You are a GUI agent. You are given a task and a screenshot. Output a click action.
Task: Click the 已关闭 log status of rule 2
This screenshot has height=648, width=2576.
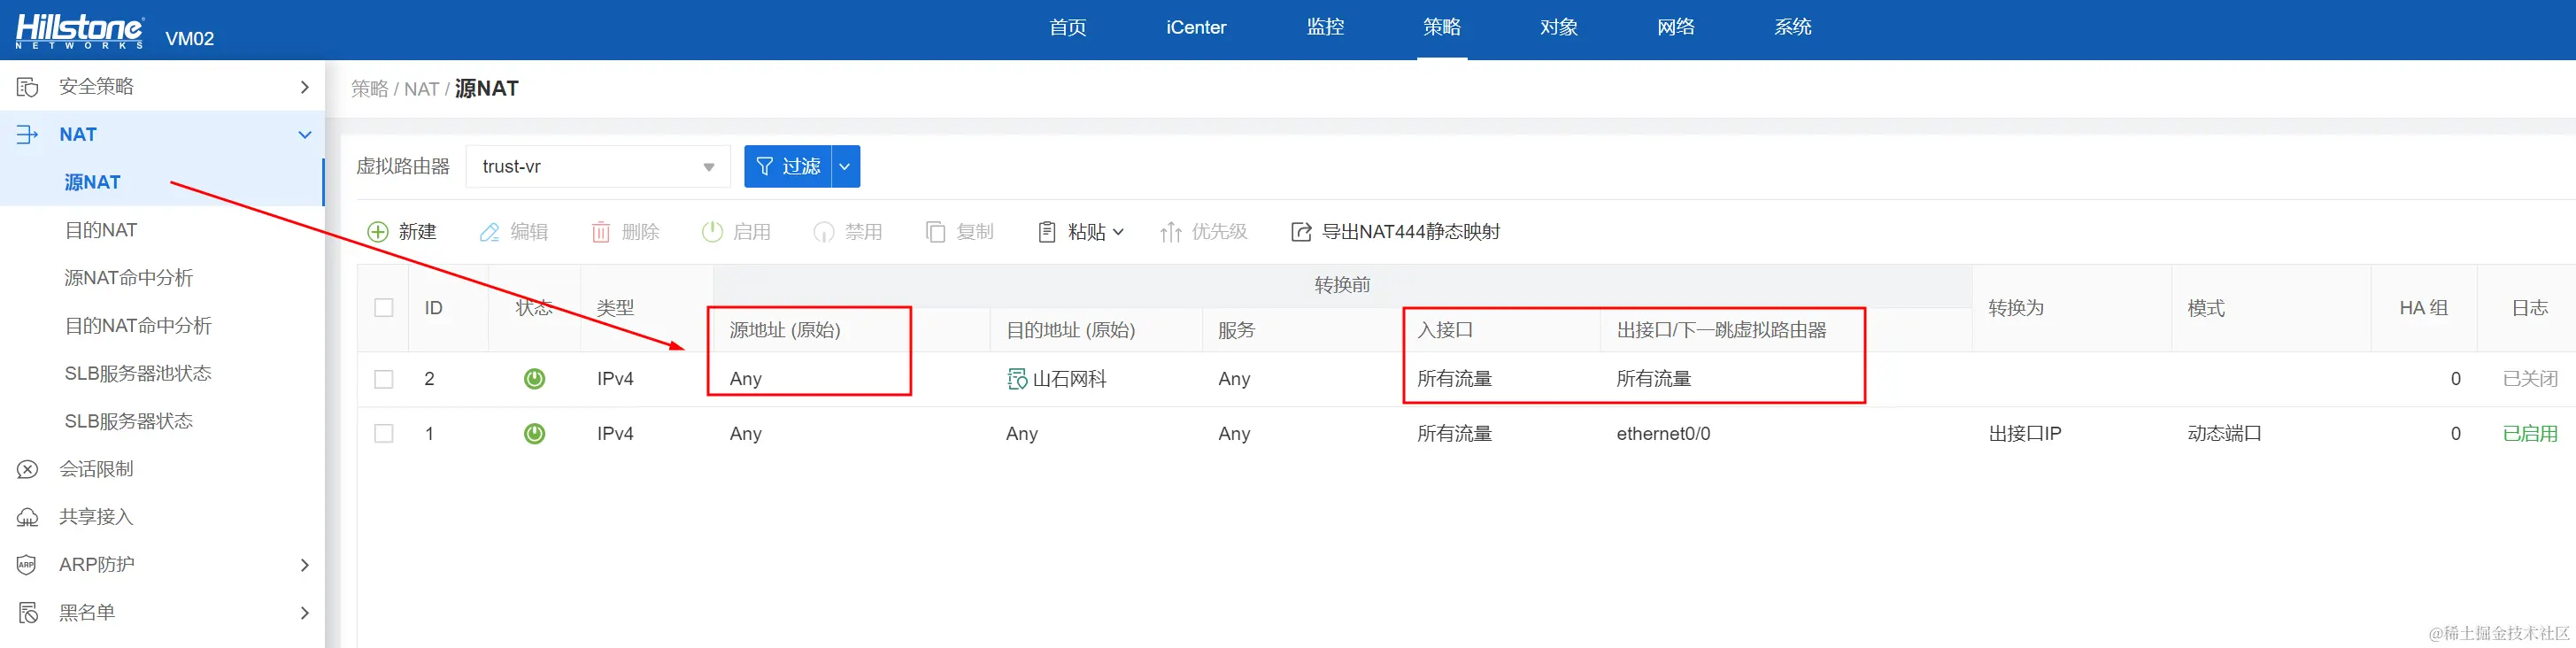coord(2530,379)
